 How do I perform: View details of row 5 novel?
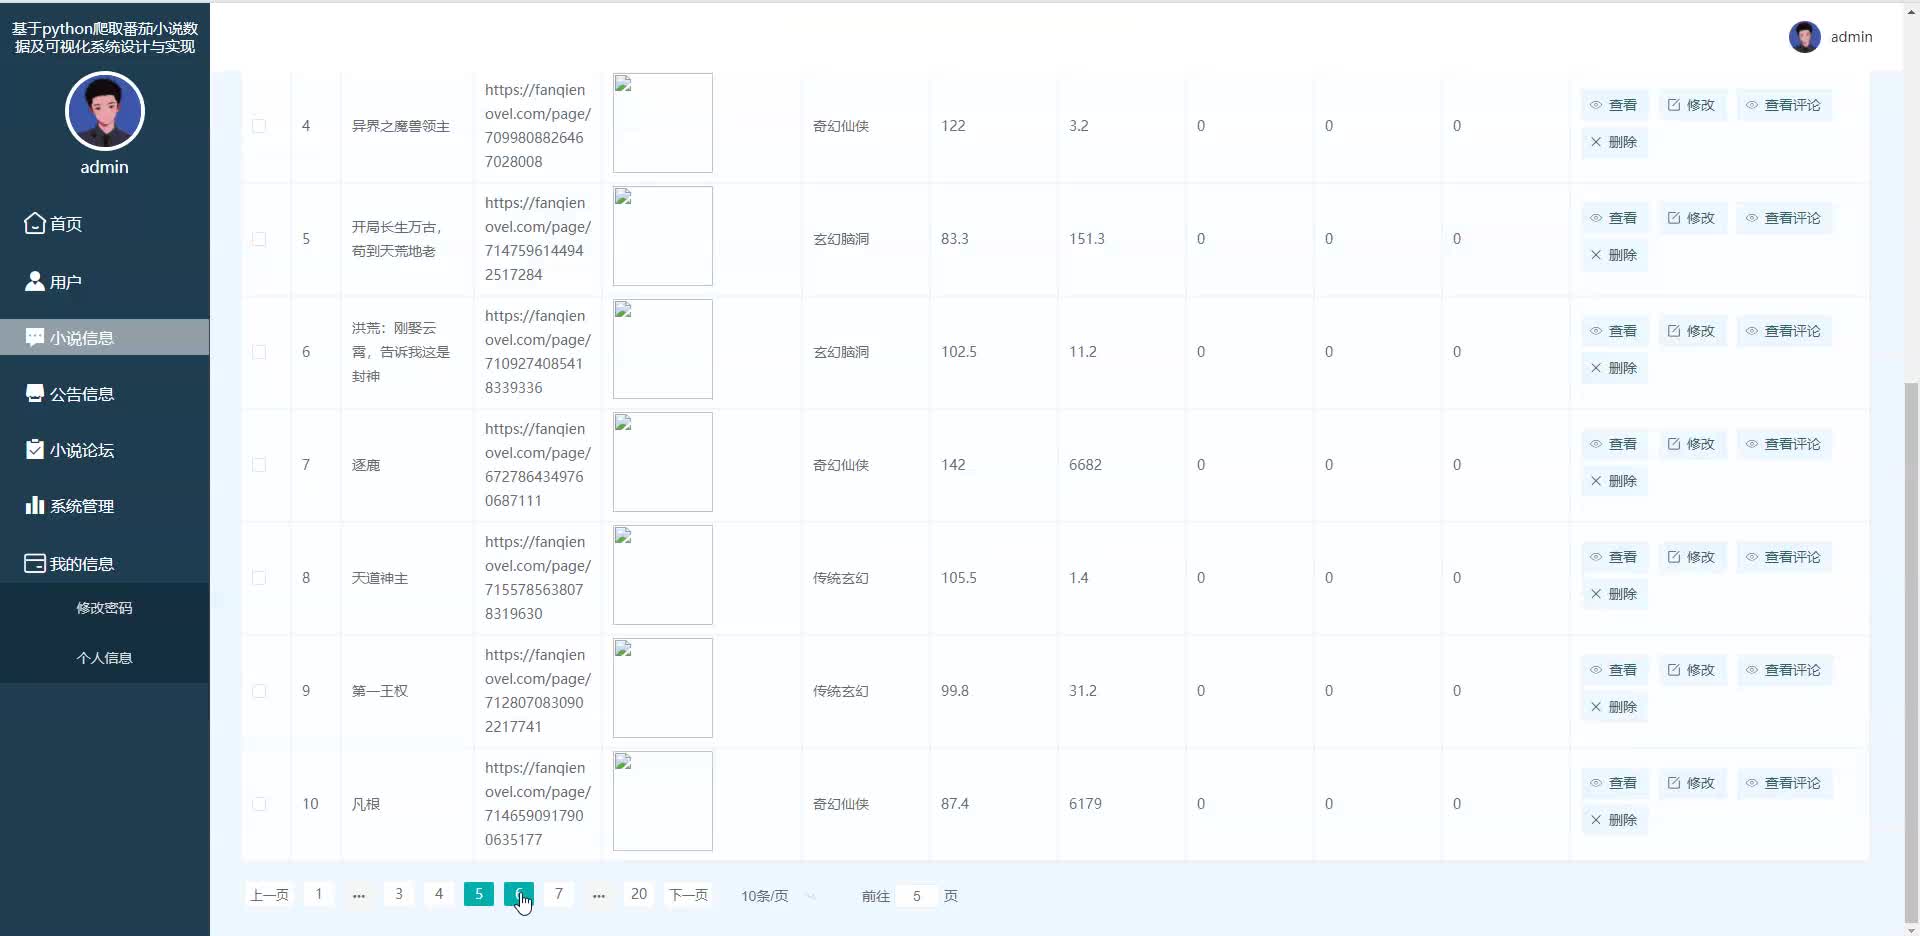1614,218
